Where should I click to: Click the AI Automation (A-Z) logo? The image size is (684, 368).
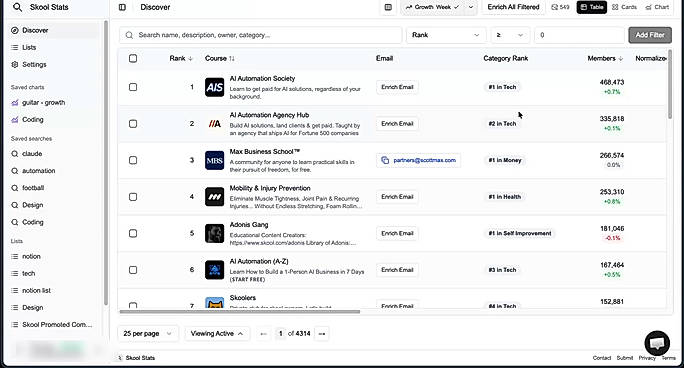tap(215, 270)
